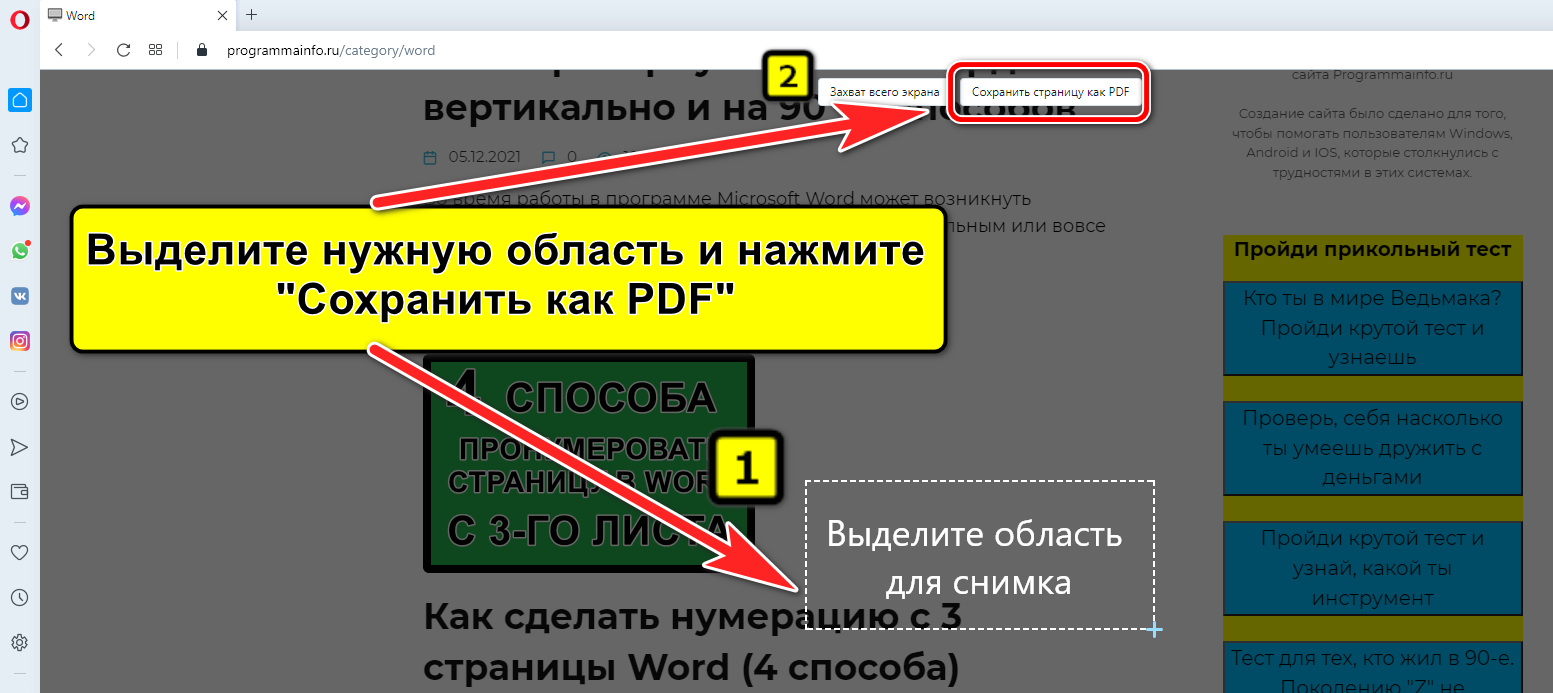The width and height of the screenshot is (1553, 693).
Task: Open the Player sidebar icon
Action: click(19, 401)
